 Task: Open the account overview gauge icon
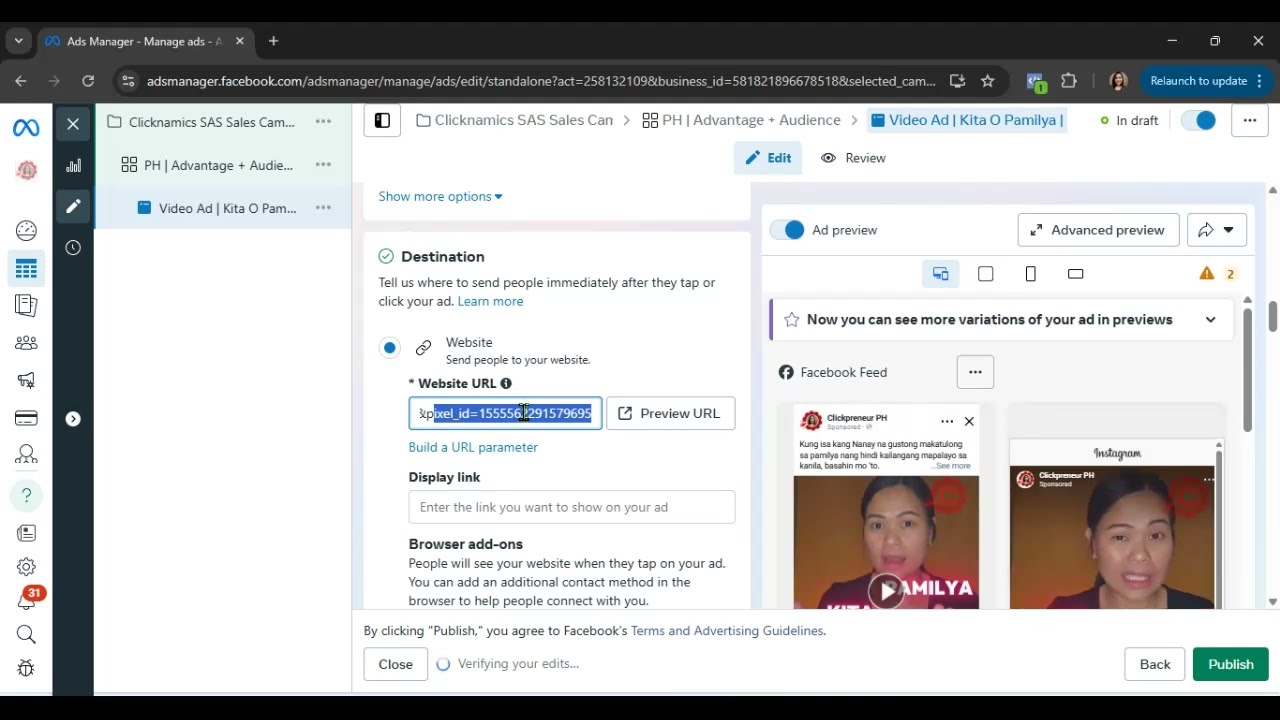point(26,230)
